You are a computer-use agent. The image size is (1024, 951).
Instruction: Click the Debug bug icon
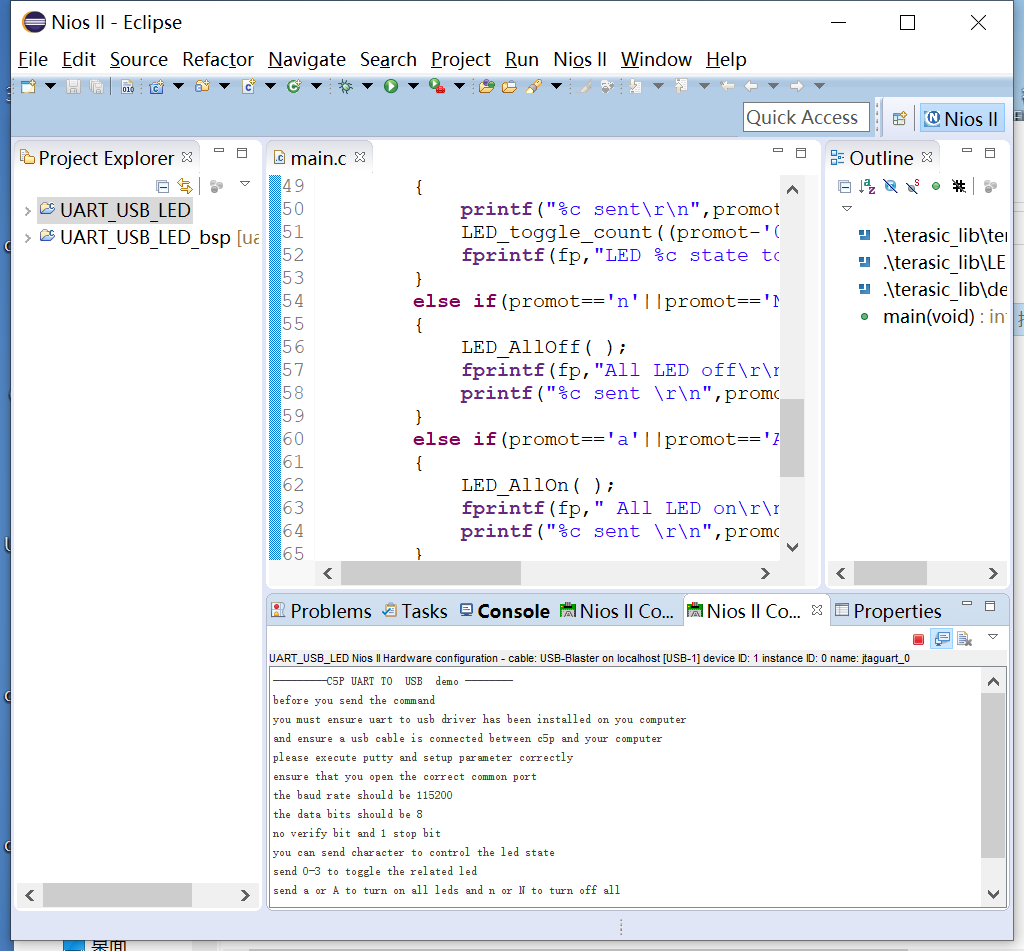pos(345,86)
